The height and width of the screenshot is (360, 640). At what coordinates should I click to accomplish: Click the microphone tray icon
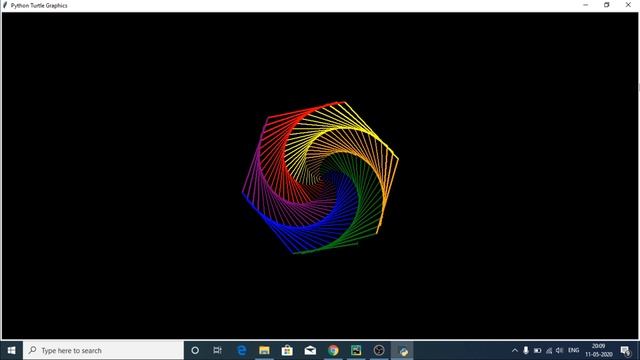[526, 350]
